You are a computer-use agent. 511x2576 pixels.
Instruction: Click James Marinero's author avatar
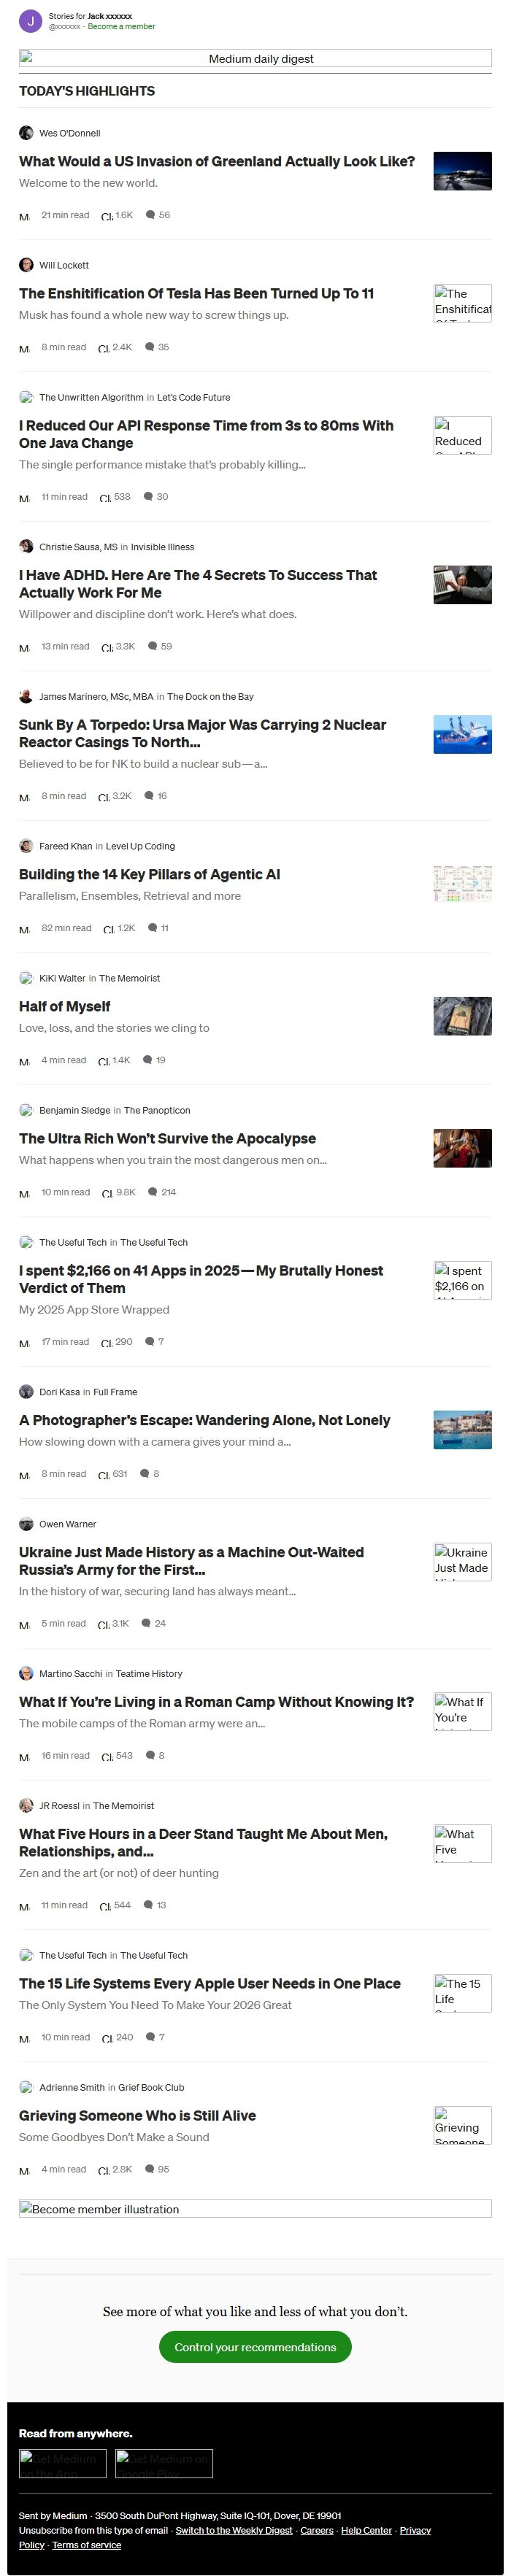(x=26, y=696)
